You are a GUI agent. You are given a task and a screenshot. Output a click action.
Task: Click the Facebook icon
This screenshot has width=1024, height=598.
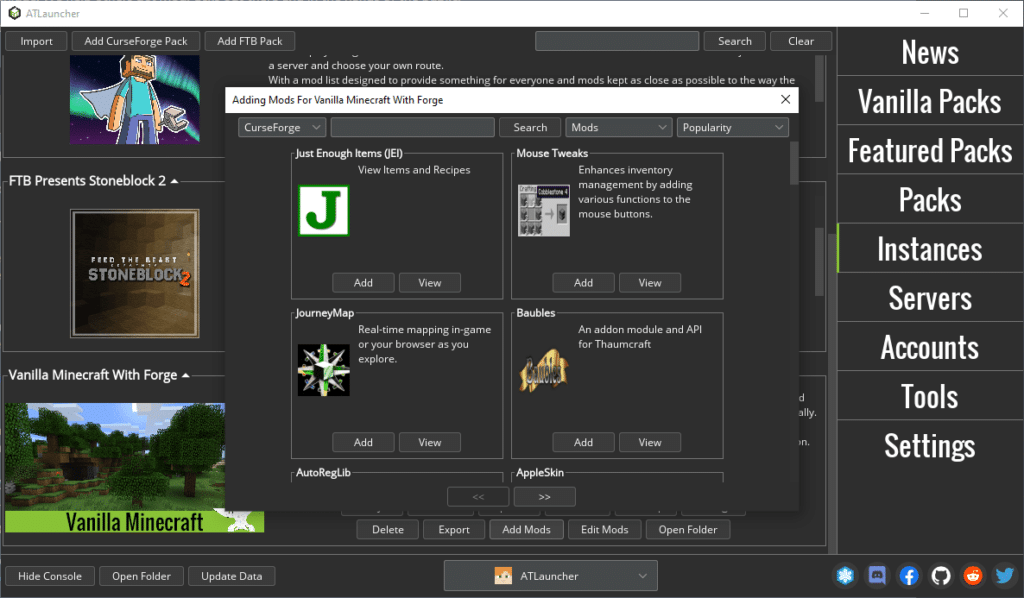[x=908, y=576]
